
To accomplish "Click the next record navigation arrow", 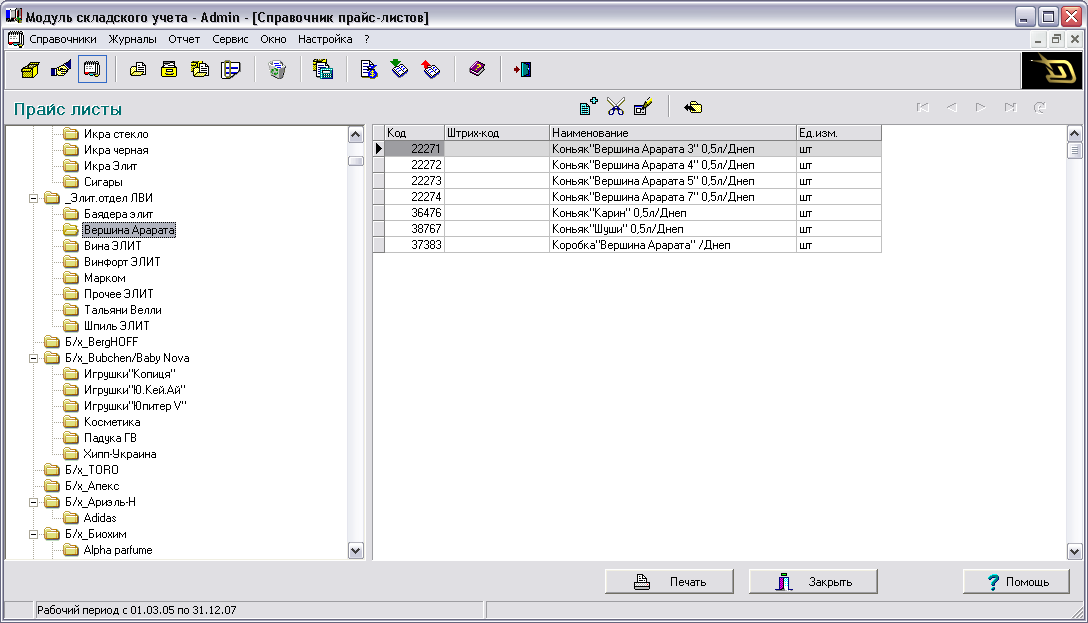I will [980, 107].
